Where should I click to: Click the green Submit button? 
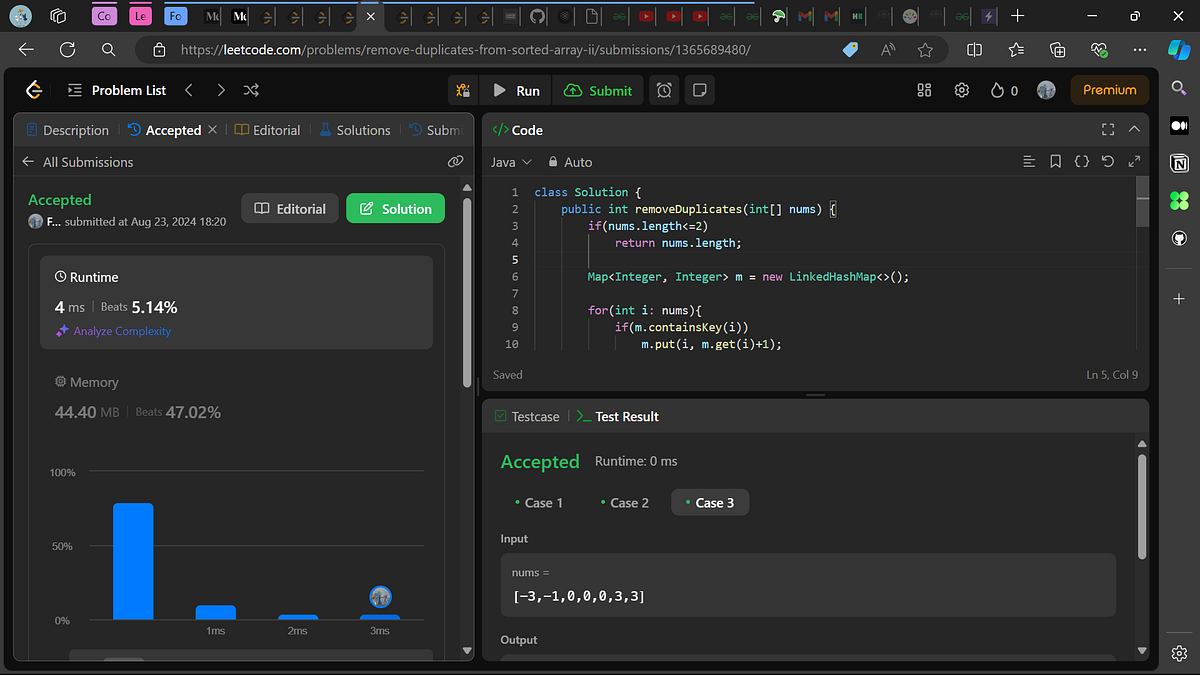[599, 90]
